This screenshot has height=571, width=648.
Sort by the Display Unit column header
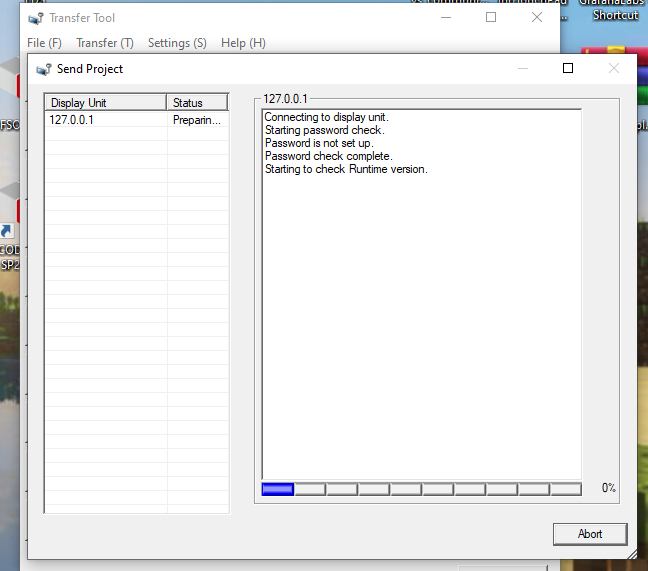point(105,103)
